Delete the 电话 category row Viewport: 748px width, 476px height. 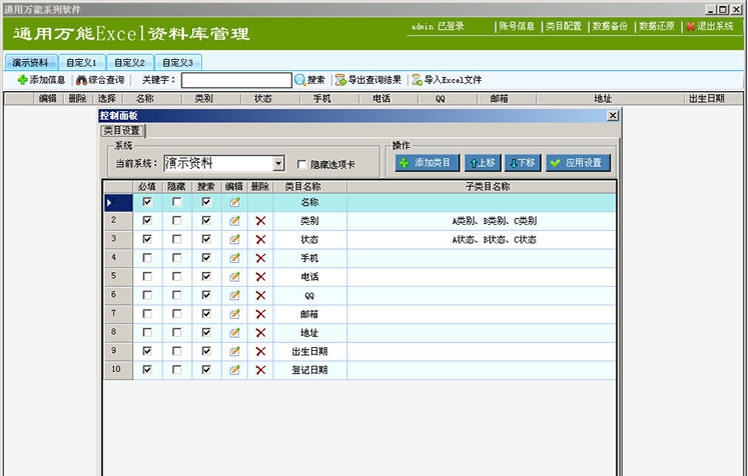(x=260, y=277)
